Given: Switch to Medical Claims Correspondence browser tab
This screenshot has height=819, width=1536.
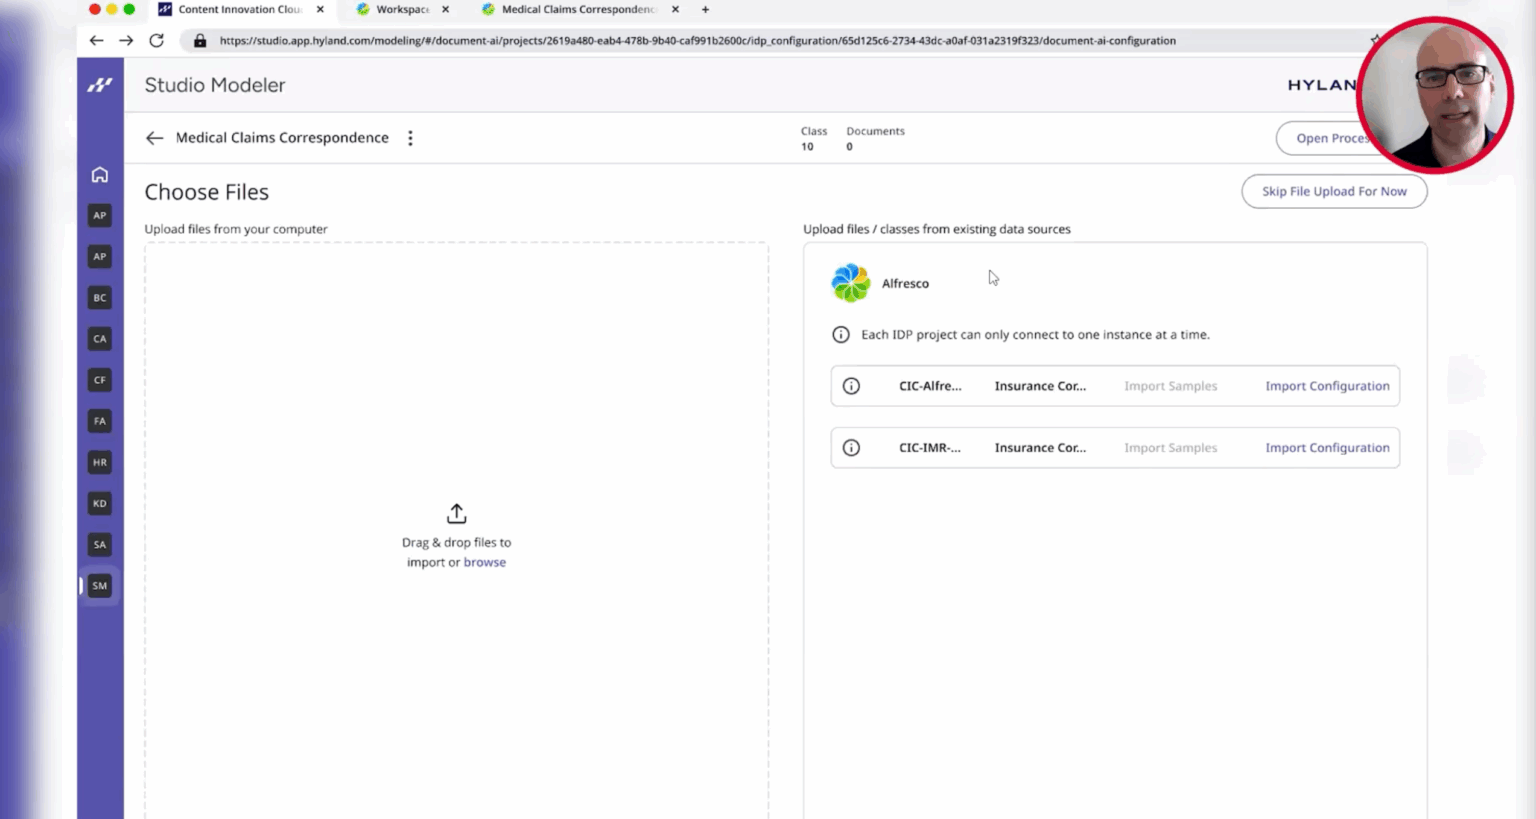Looking at the screenshot, I should tap(577, 10).
